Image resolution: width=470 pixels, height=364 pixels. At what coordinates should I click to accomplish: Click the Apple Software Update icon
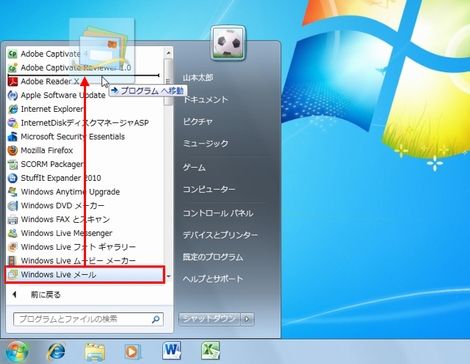tap(13, 95)
